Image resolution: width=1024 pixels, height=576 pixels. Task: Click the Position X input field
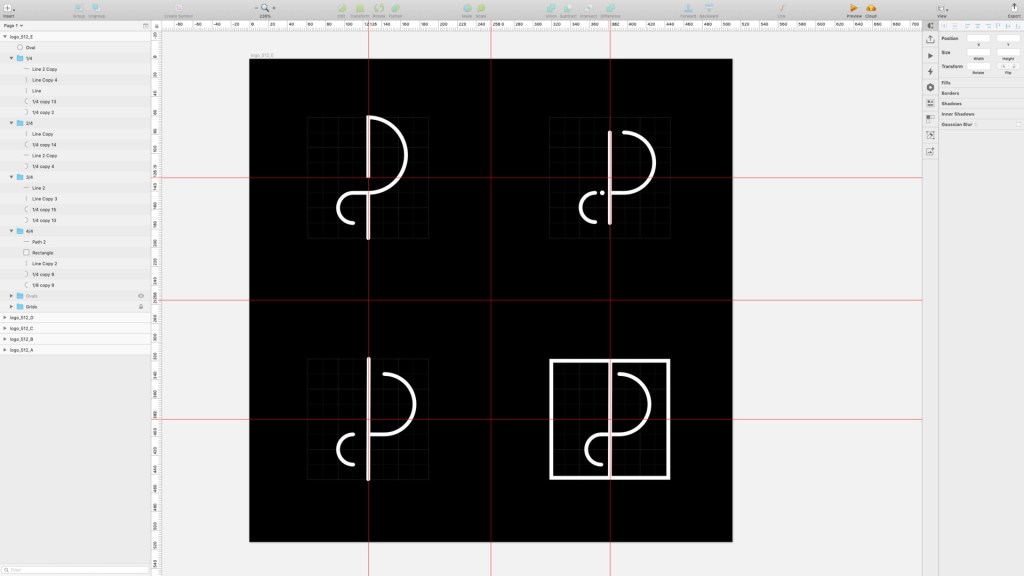978,39
